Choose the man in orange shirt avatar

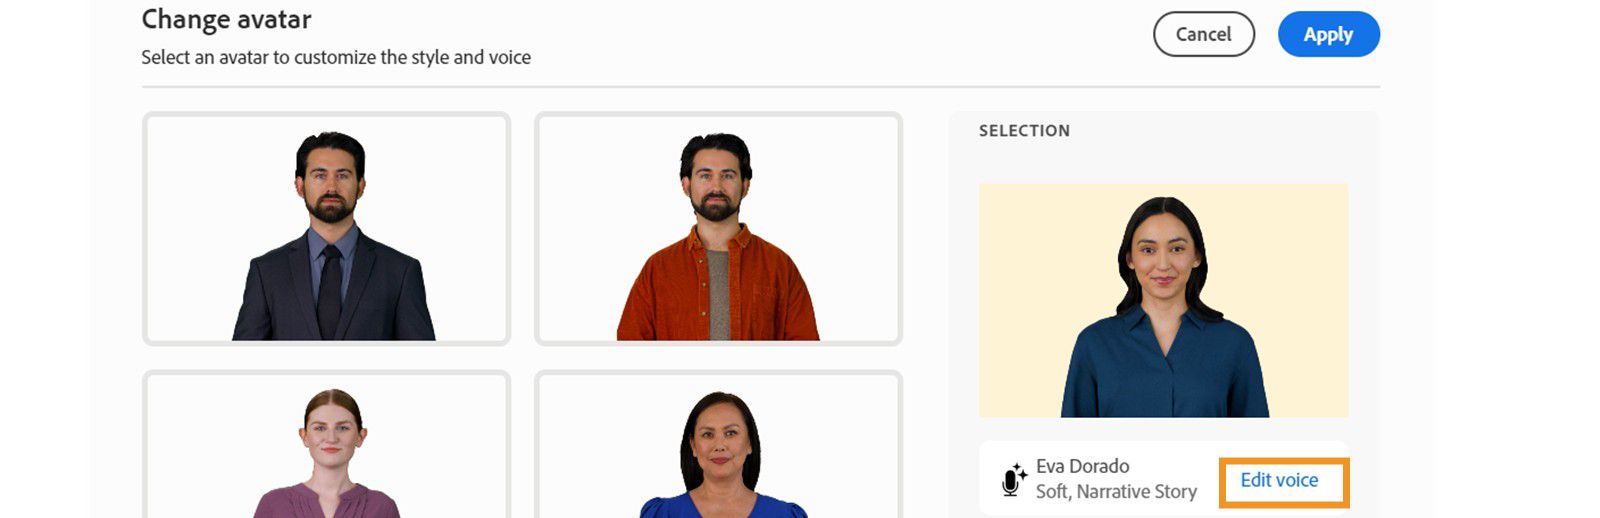[718, 228]
